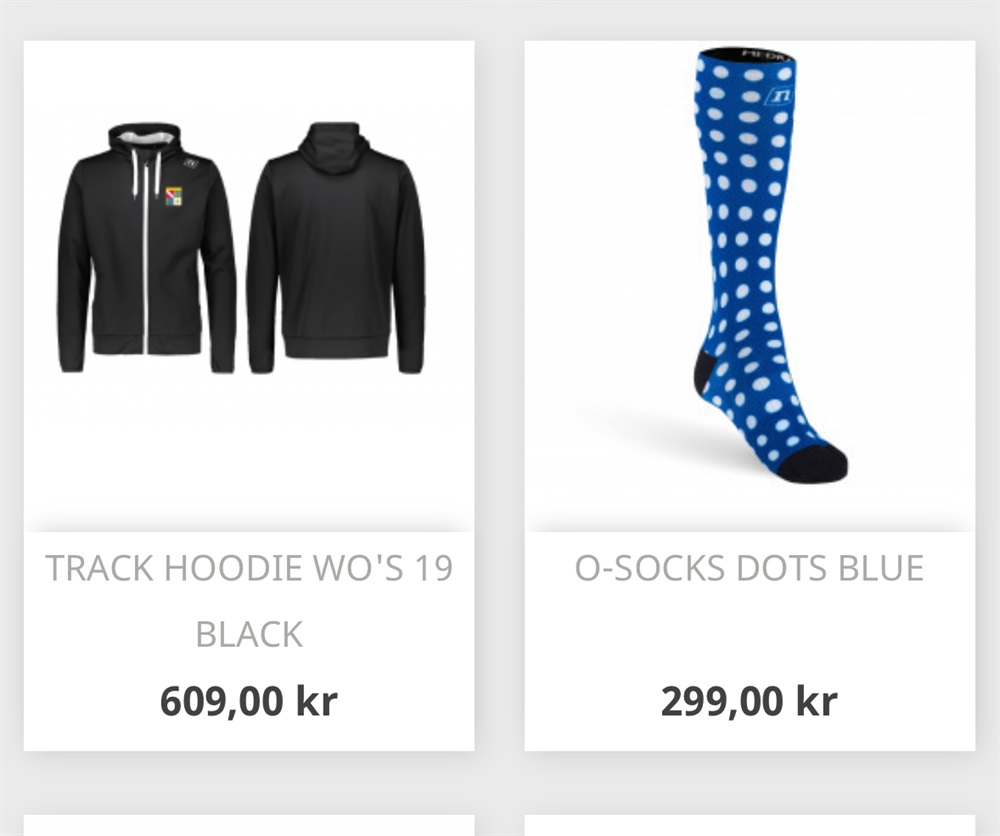Click the word BLACK in hoodie title
This screenshot has width=1000, height=836.
249,634
